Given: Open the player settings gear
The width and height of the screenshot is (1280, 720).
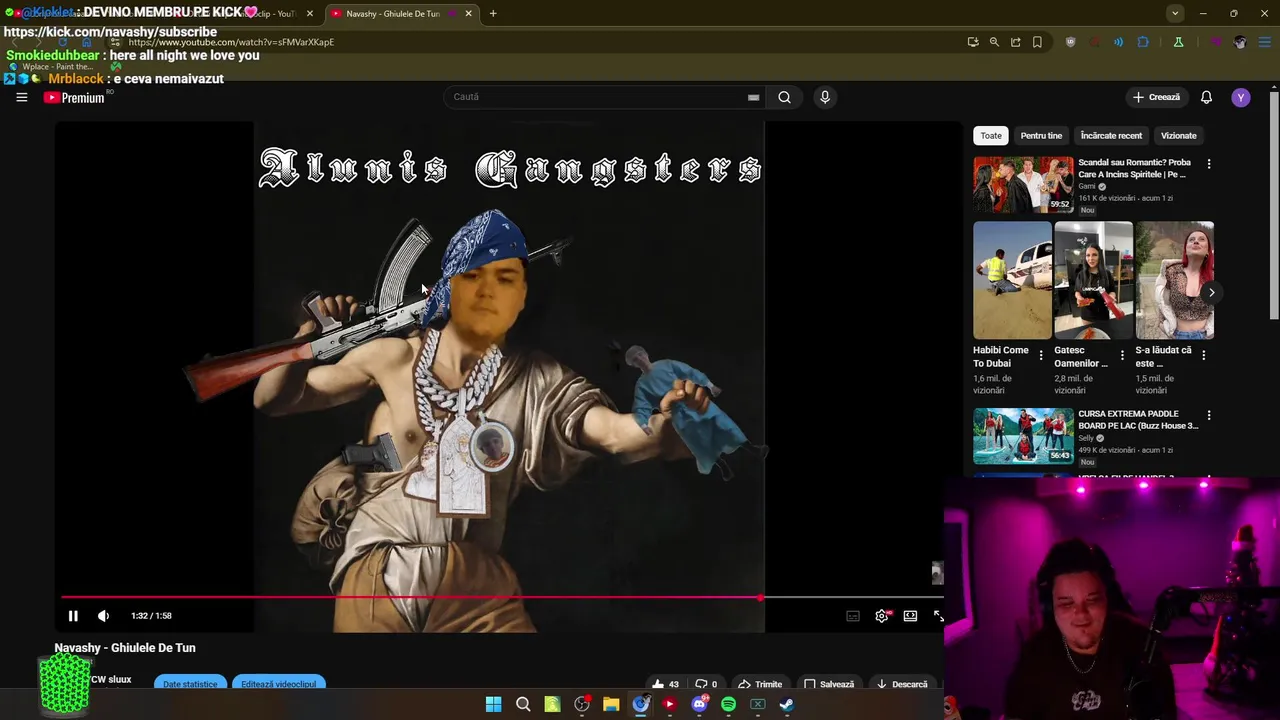Looking at the screenshot, I should (882, 616).
